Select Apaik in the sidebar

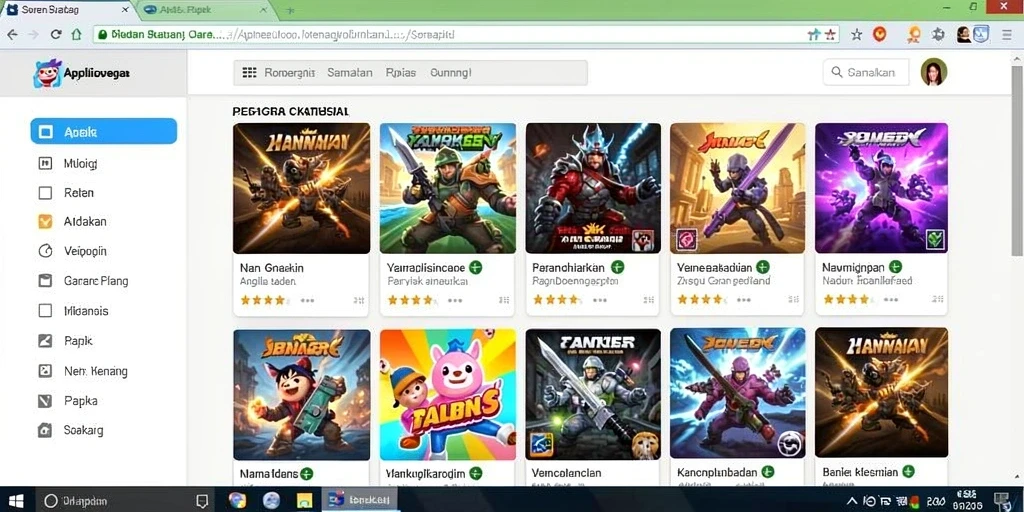click(104, 131)
